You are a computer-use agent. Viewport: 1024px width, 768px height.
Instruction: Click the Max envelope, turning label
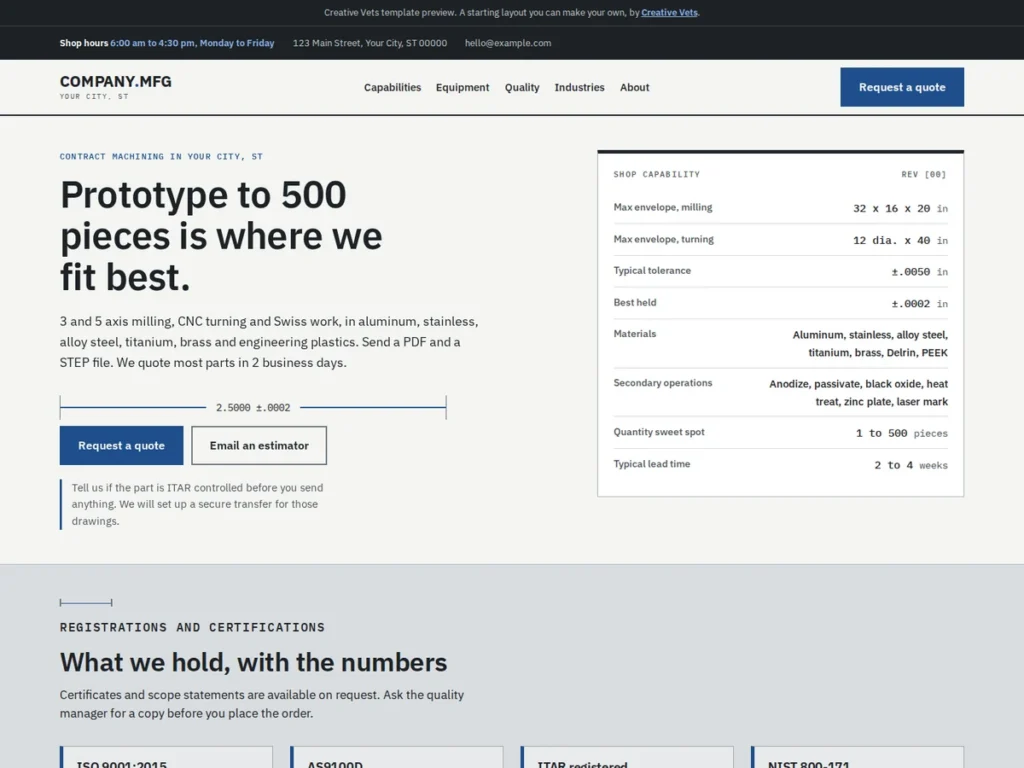pos(664,239)
